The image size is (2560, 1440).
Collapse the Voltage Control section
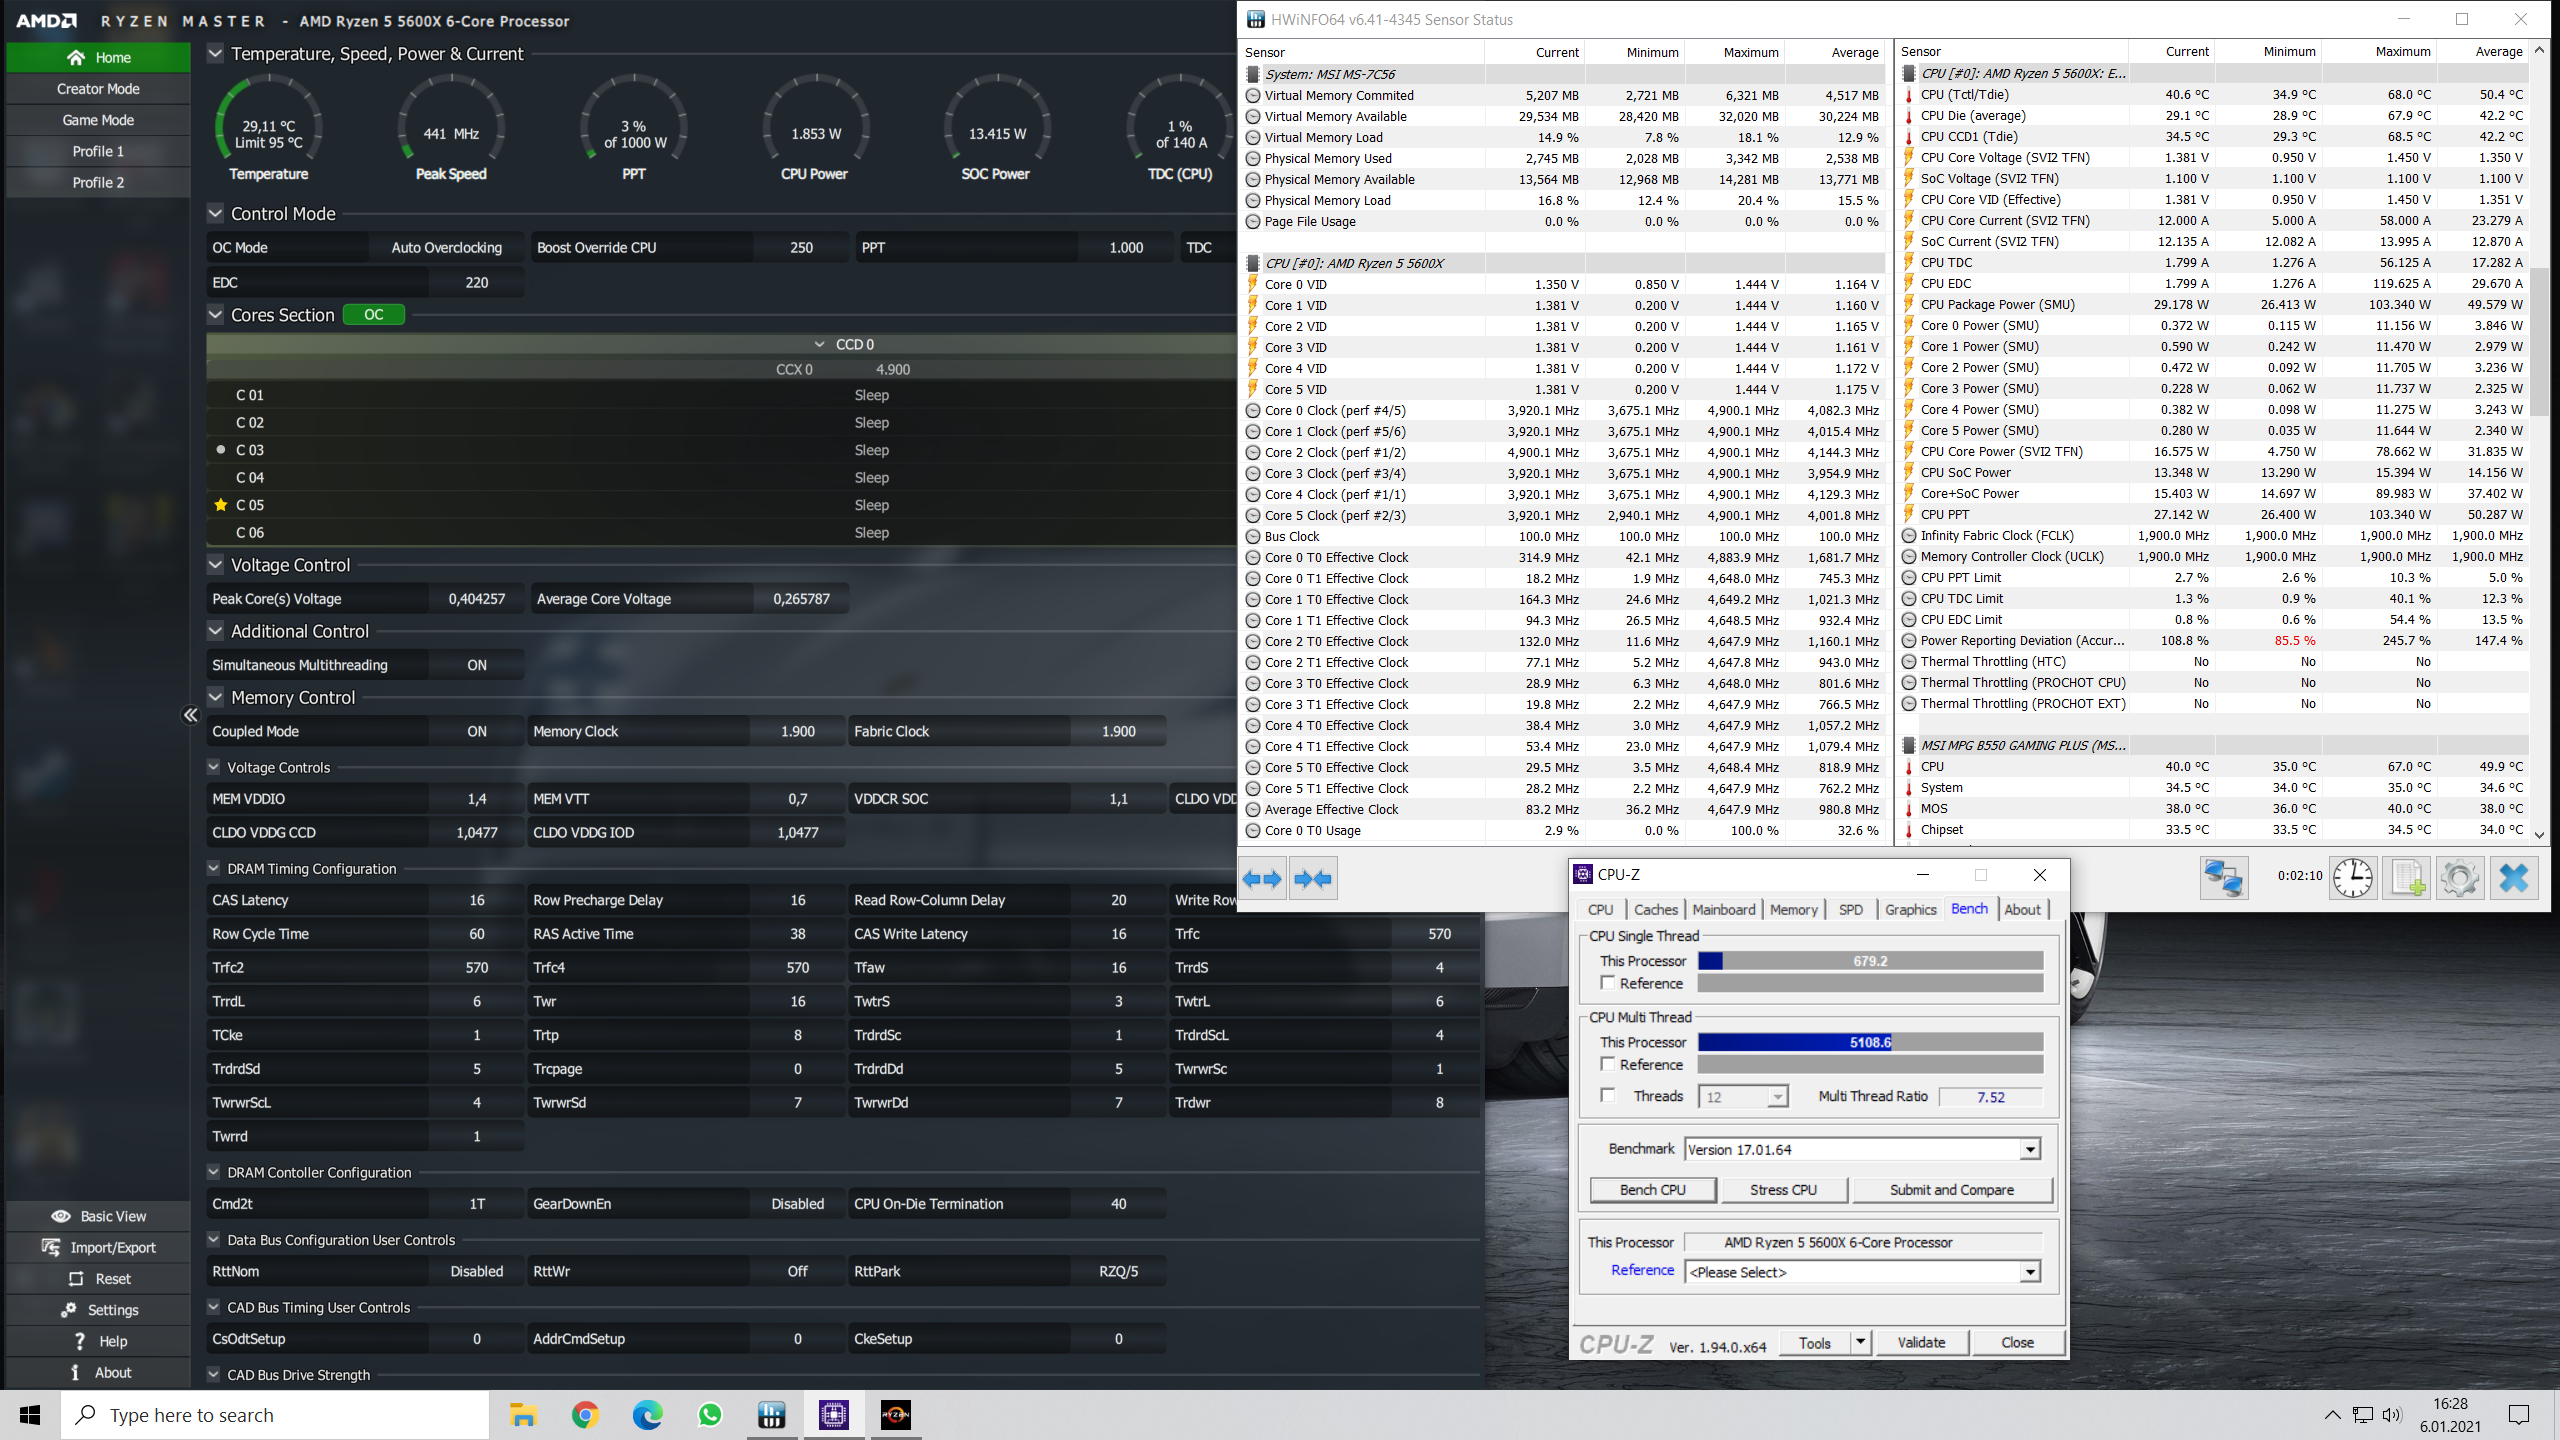pyautogui.click(x=215, y=565)
